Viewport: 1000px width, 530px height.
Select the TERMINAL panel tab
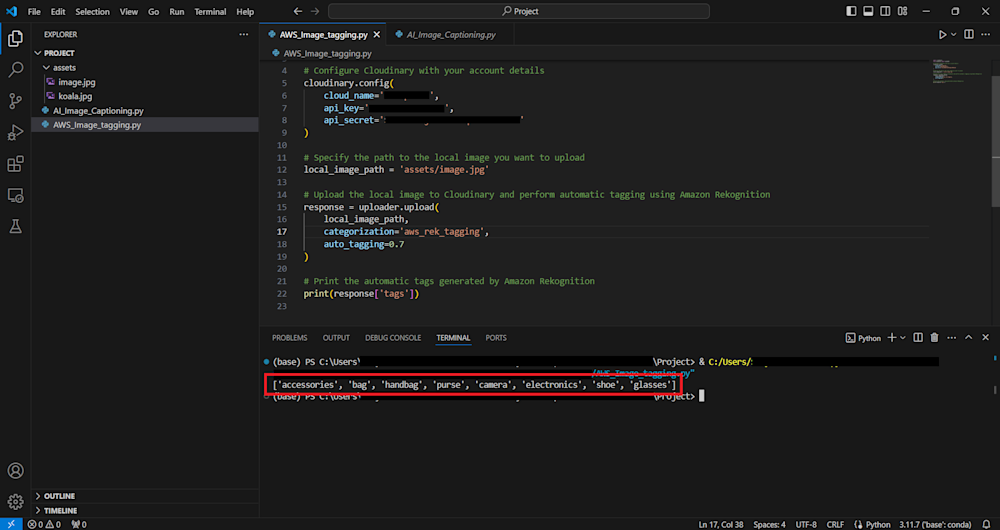click(453, 338)
